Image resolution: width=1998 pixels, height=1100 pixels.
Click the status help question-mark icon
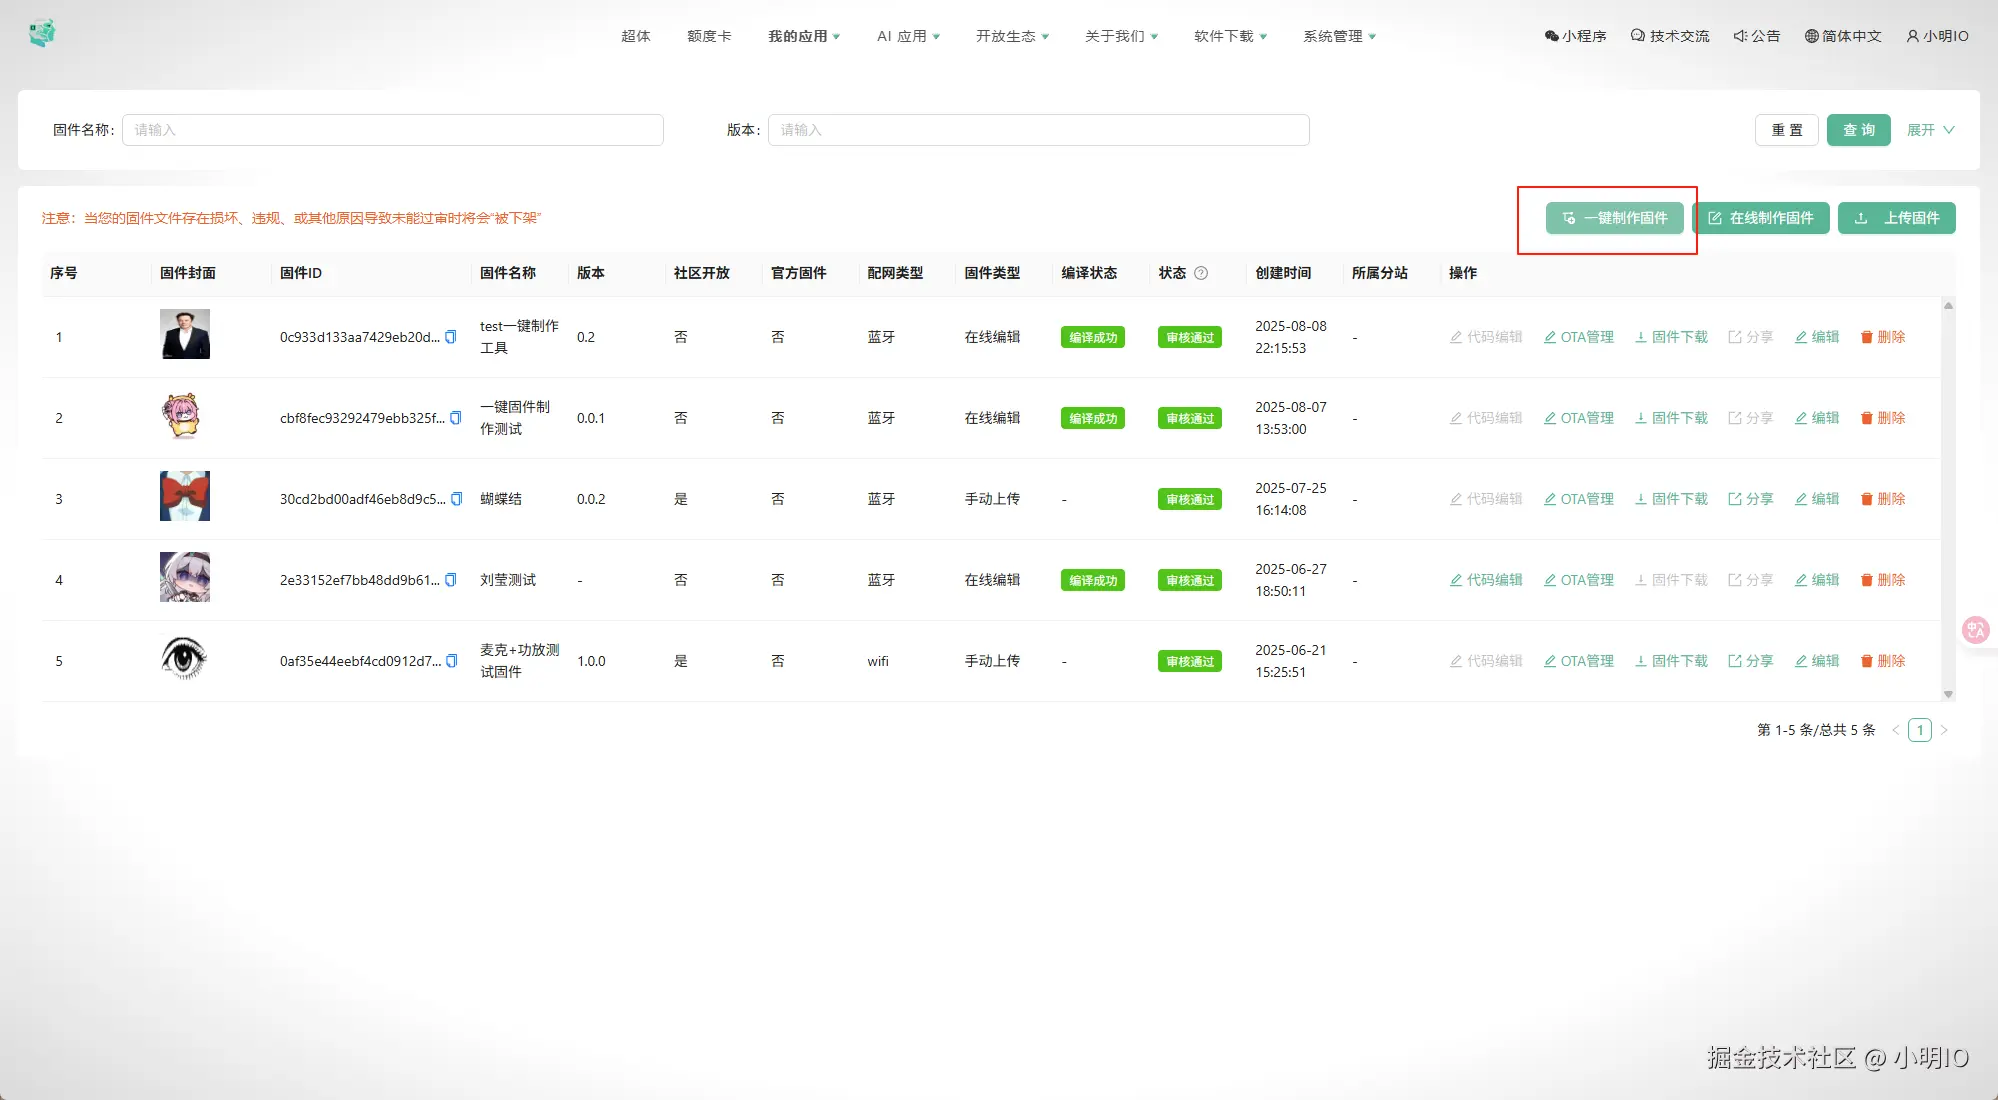[1201, 273]
